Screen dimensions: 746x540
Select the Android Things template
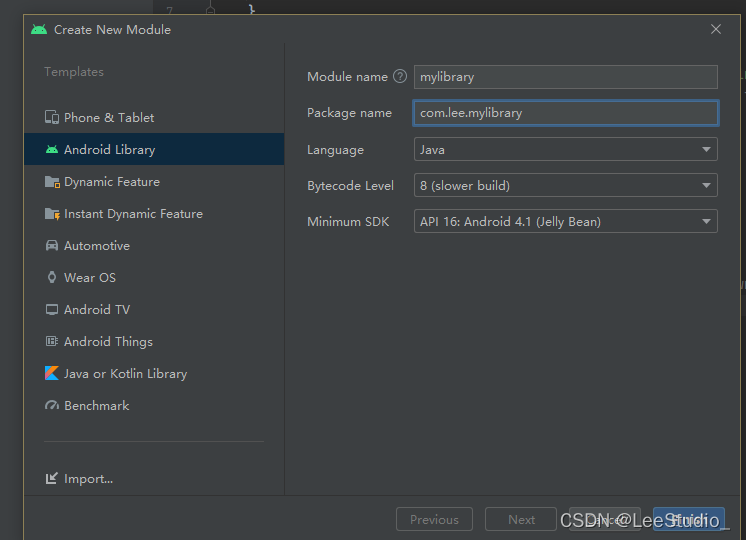154,342
